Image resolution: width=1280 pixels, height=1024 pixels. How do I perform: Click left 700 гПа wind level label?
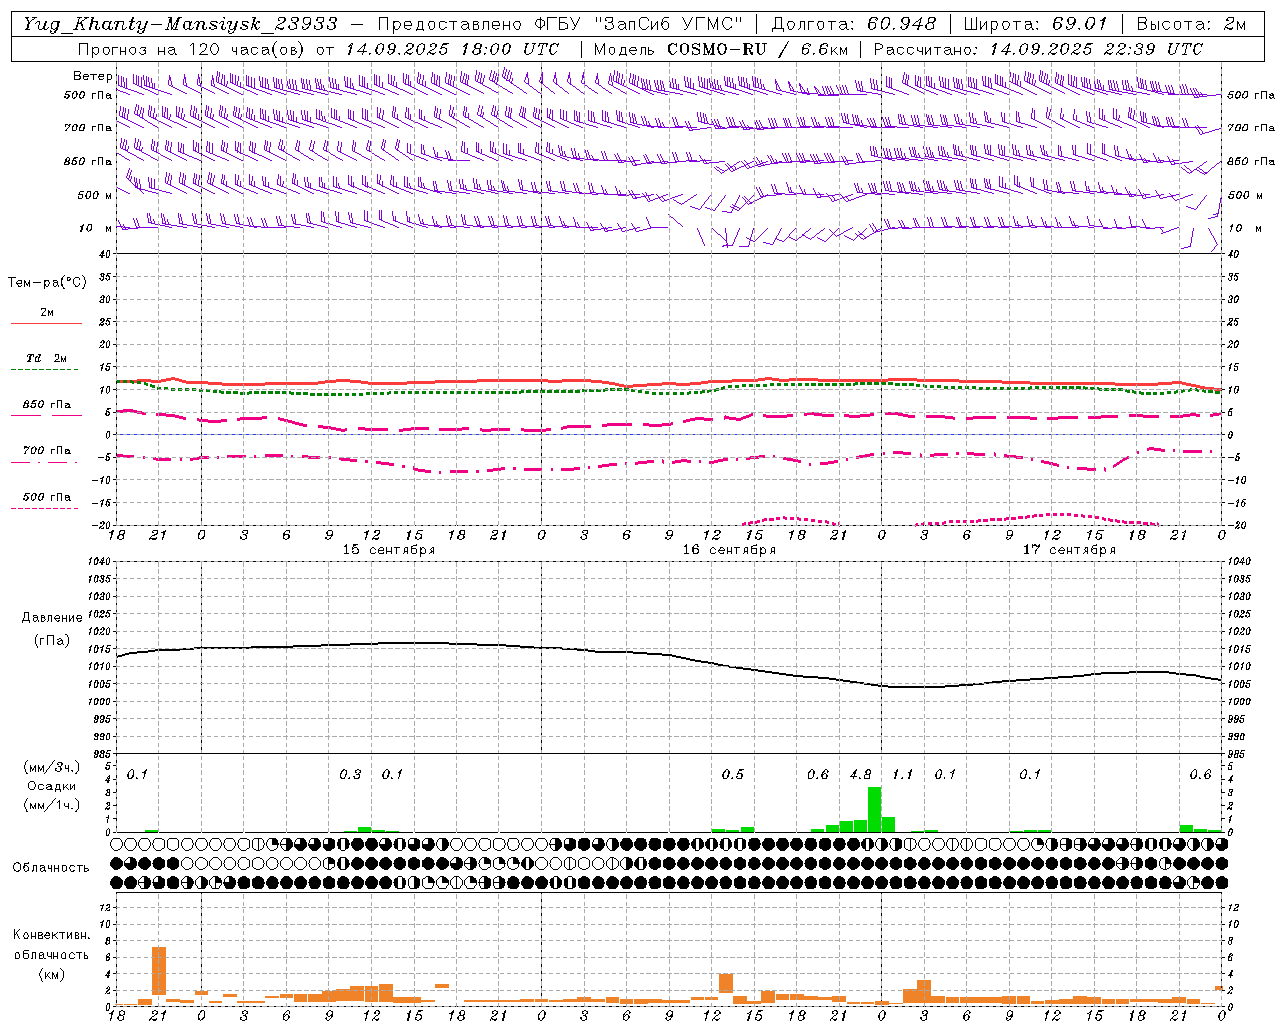pyautogui.click(x=88, y=128)
